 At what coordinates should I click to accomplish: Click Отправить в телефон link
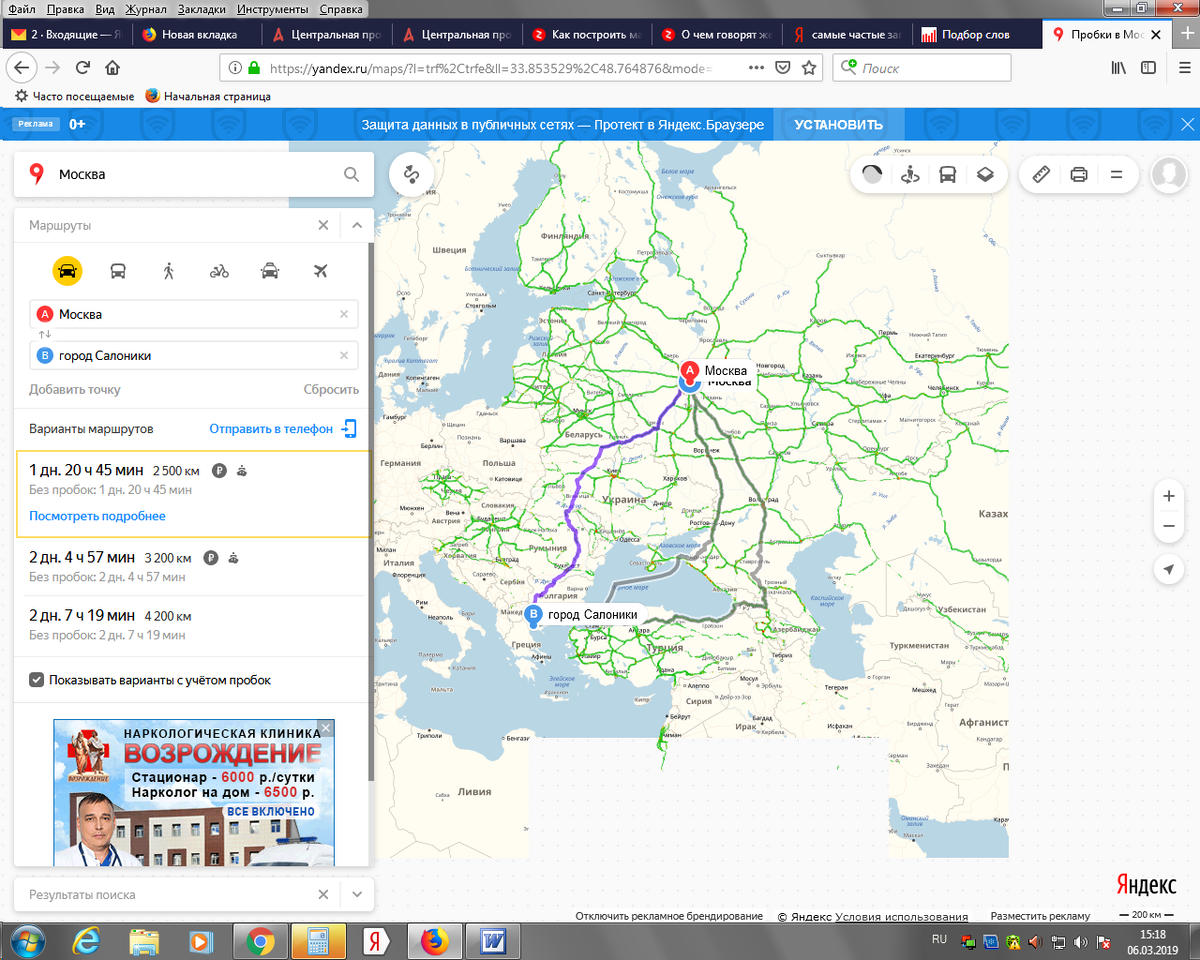coord(271,429)
